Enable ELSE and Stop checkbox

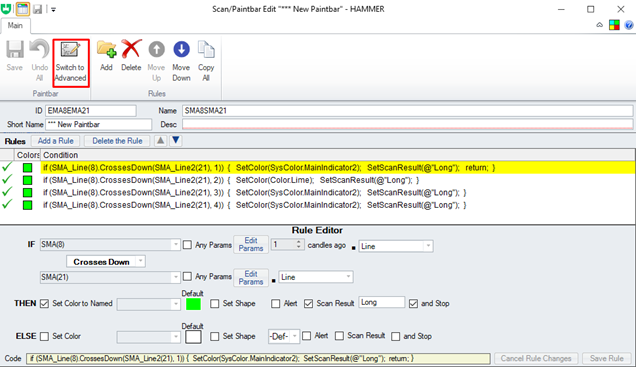[x=395, y=336]
